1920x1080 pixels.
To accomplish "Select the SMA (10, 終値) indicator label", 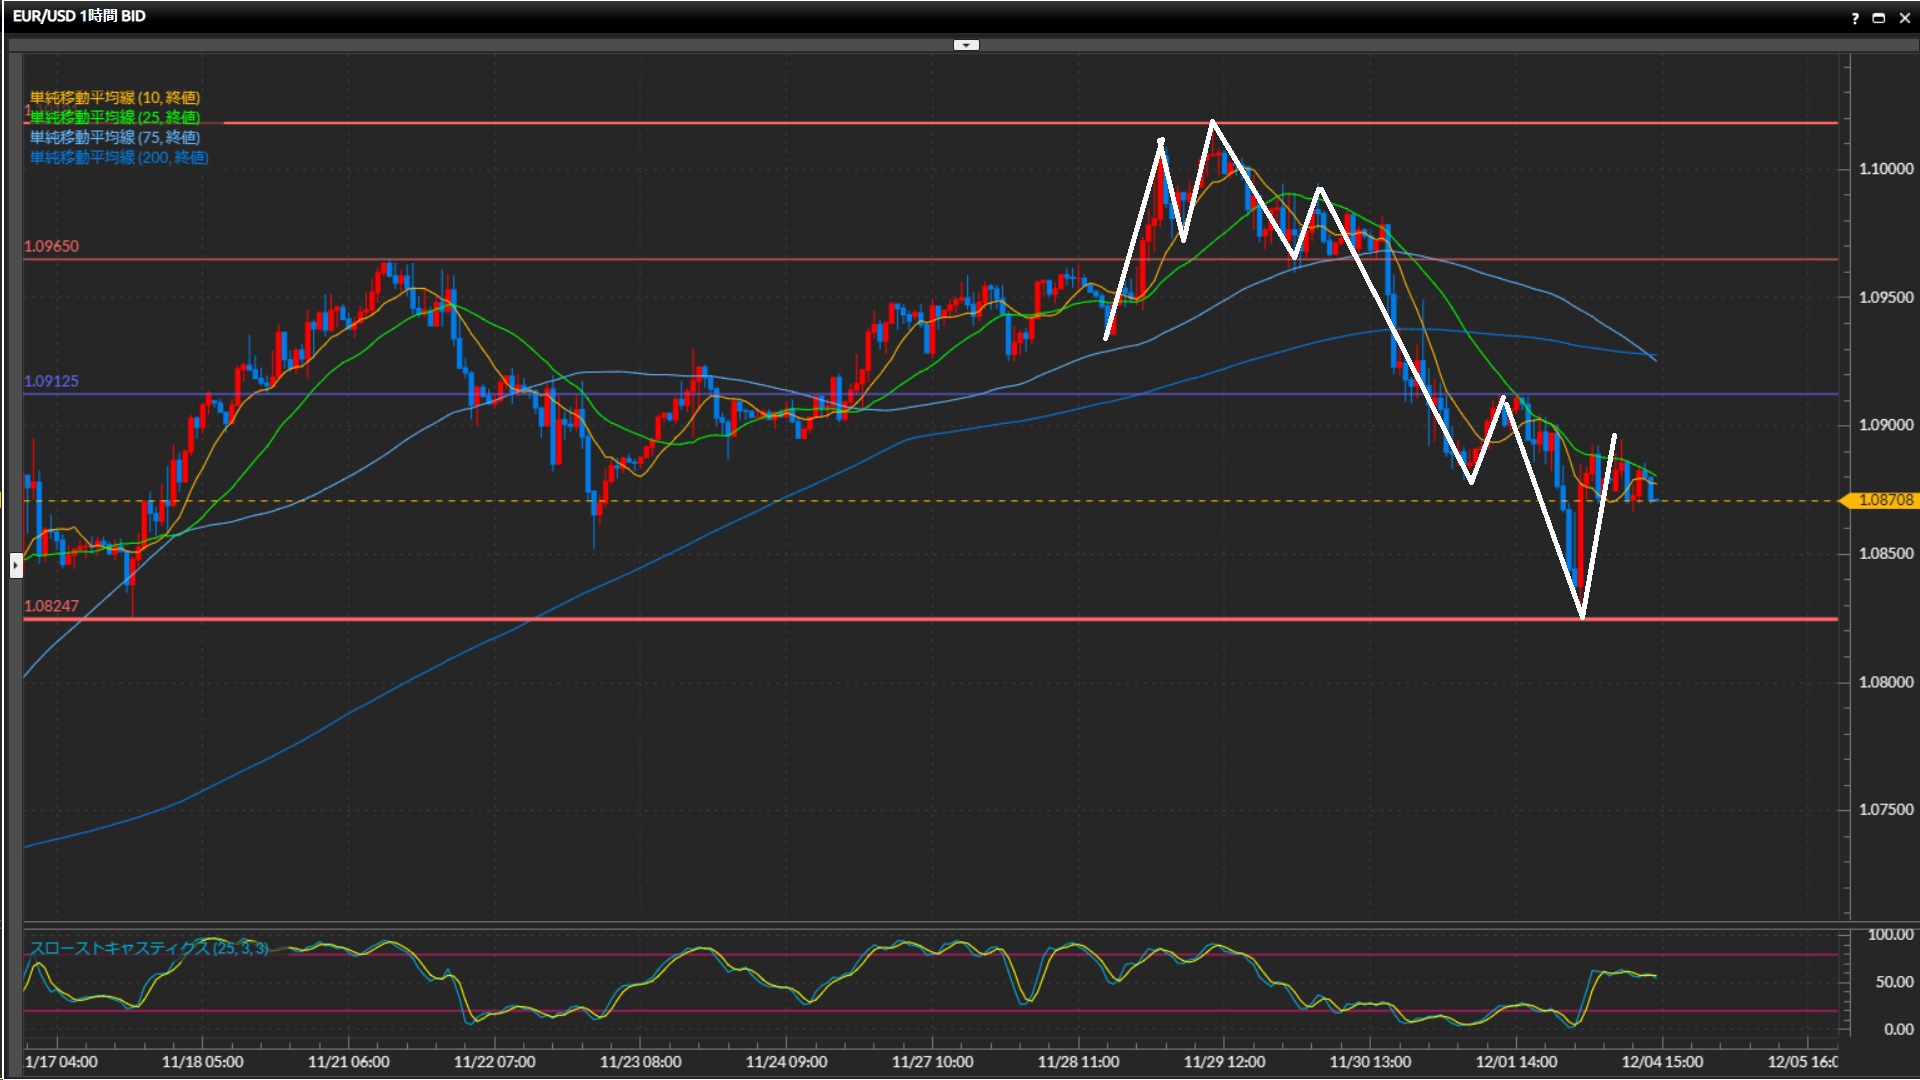I will pyautogui.click(x=115, y=97).
